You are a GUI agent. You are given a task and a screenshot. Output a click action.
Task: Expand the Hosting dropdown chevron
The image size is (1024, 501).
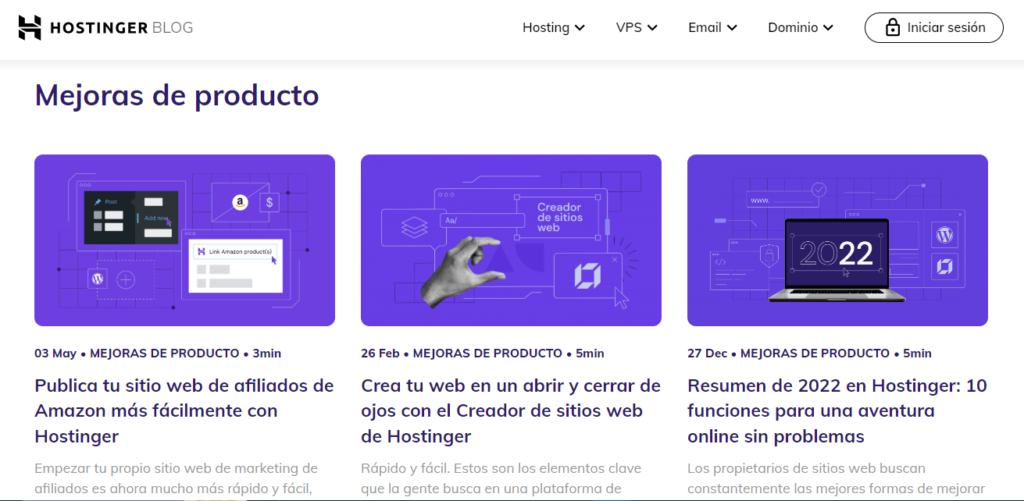point(580,28)
